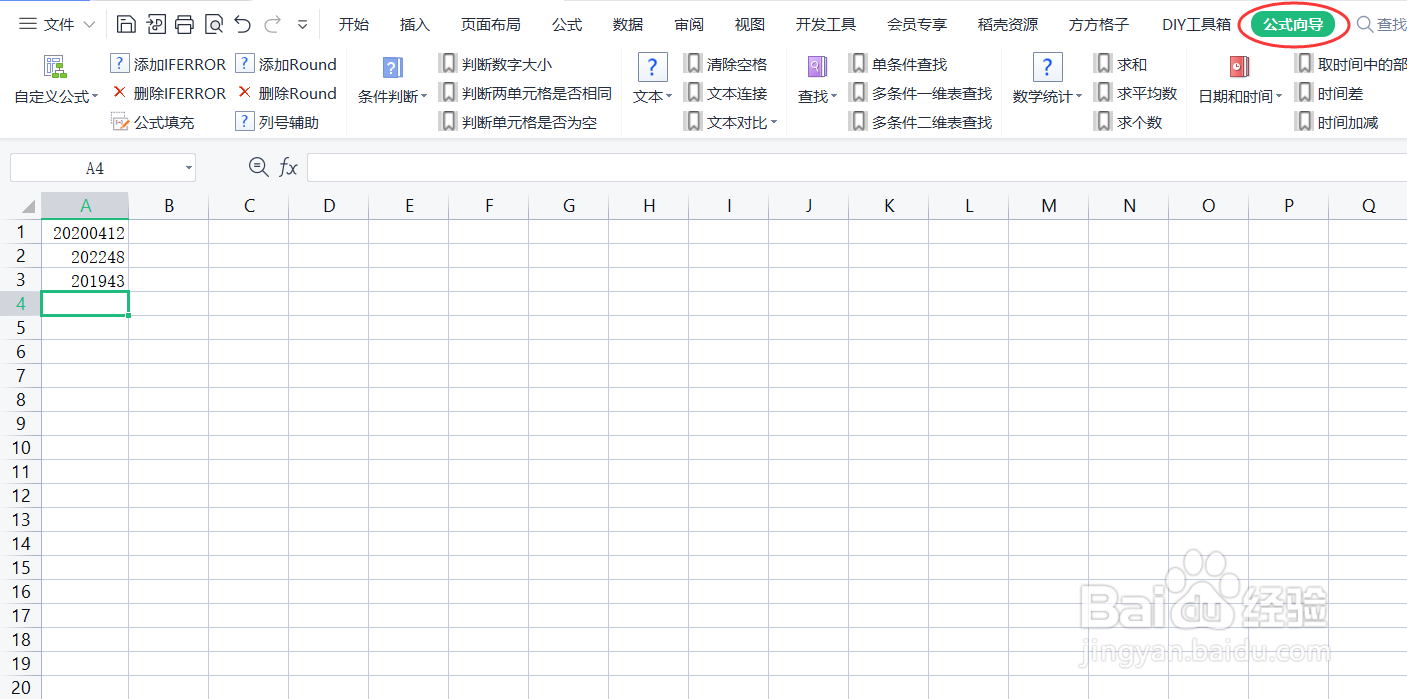Click the formula bar input field
Viewport: 1407px width, 699px height.
click(856, 168)
